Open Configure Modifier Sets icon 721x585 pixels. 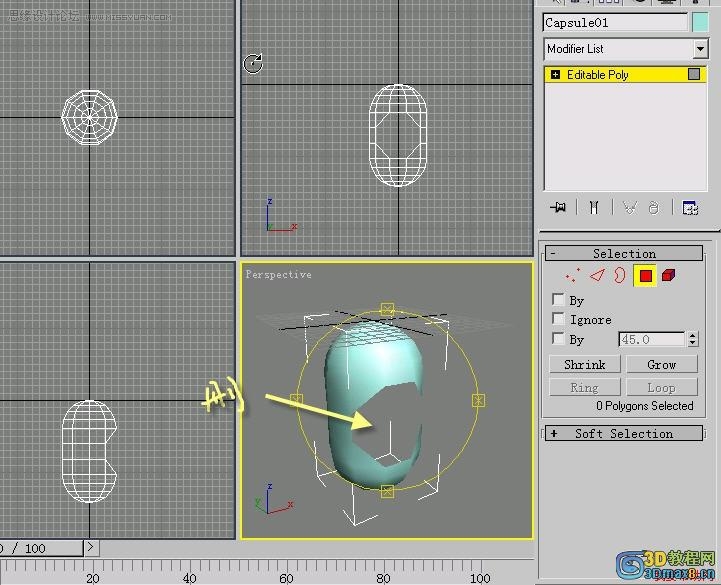point(690,208)
